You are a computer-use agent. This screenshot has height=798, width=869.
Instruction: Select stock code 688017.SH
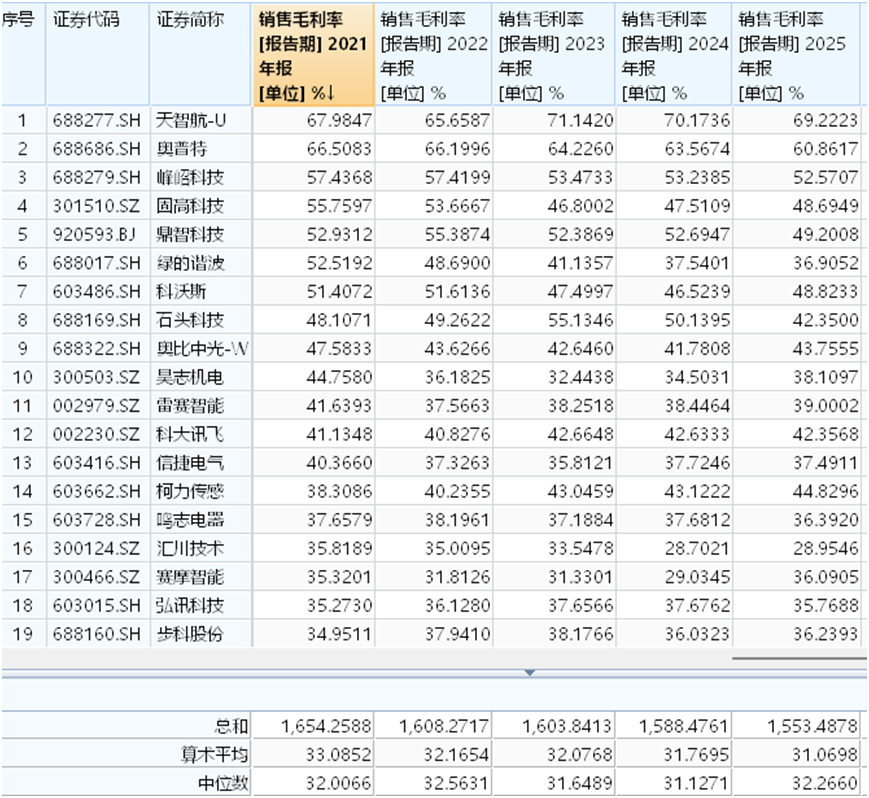click(97, 263)
